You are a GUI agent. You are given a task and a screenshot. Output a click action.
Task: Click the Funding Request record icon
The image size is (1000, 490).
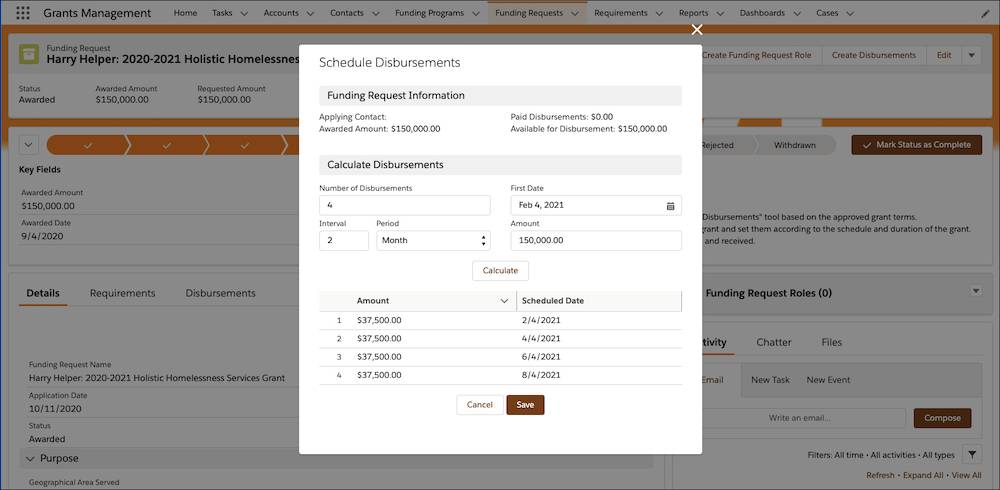[29, 54]
